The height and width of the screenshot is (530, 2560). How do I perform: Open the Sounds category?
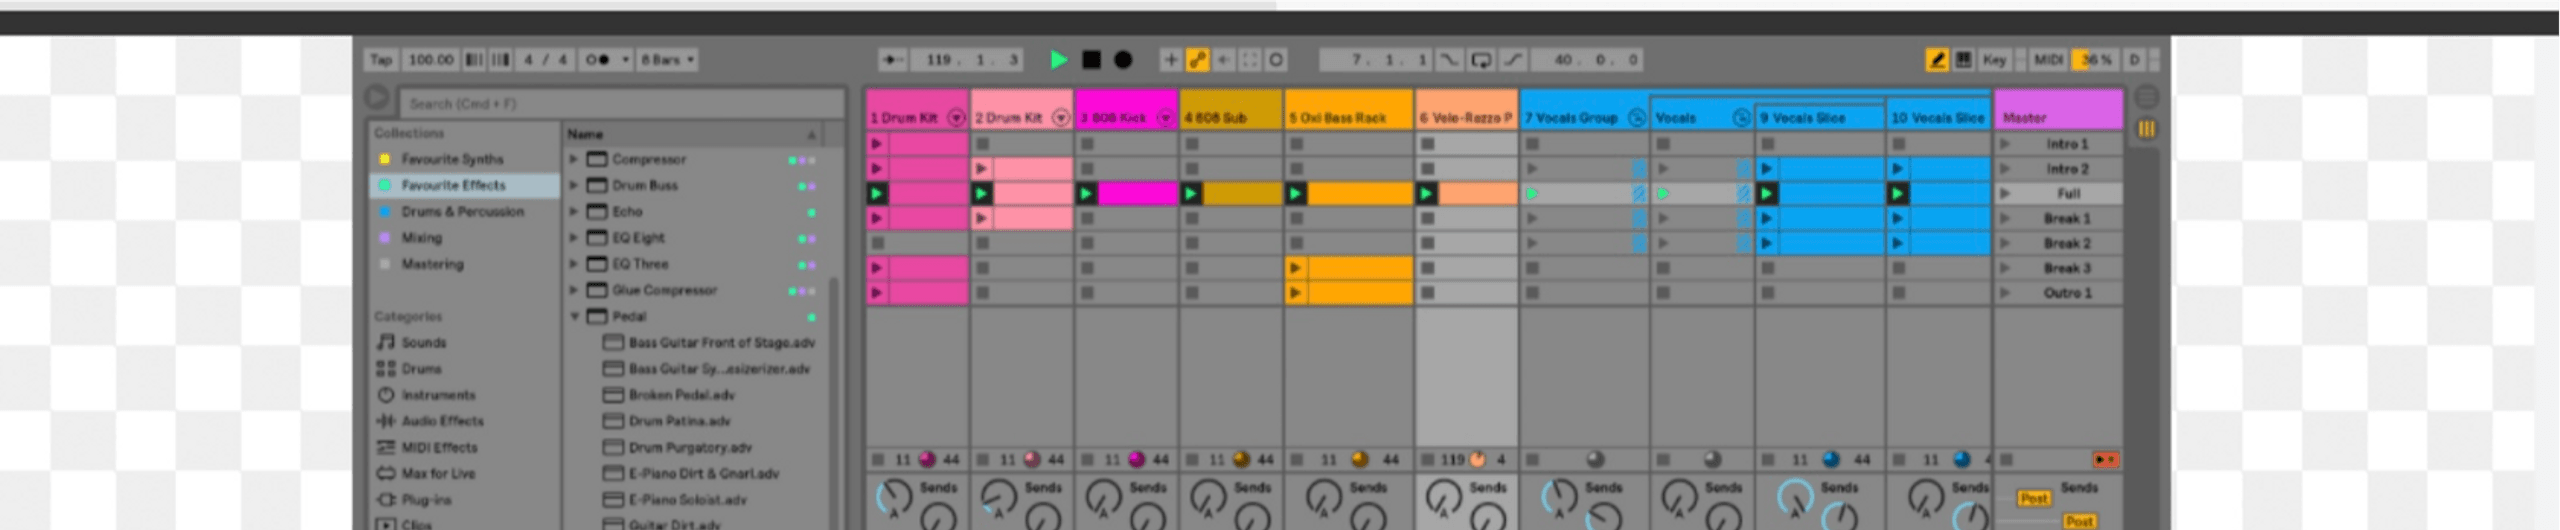(x=423, y=342)
